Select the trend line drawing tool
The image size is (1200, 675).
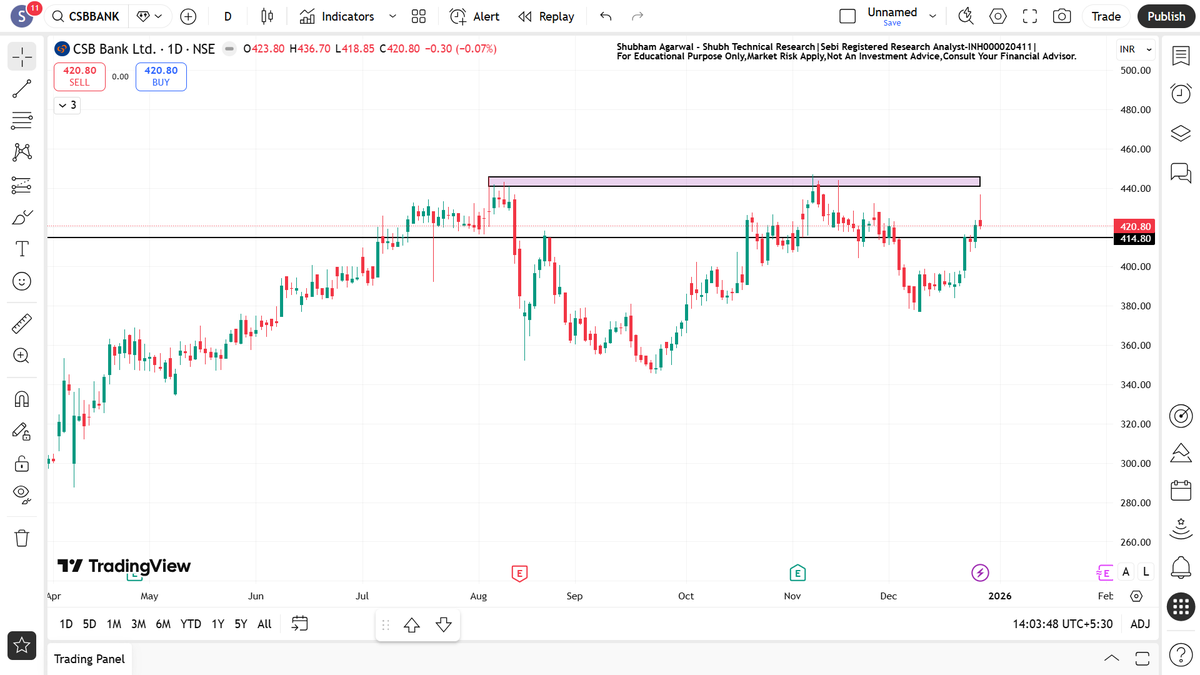tap(22, 88)
